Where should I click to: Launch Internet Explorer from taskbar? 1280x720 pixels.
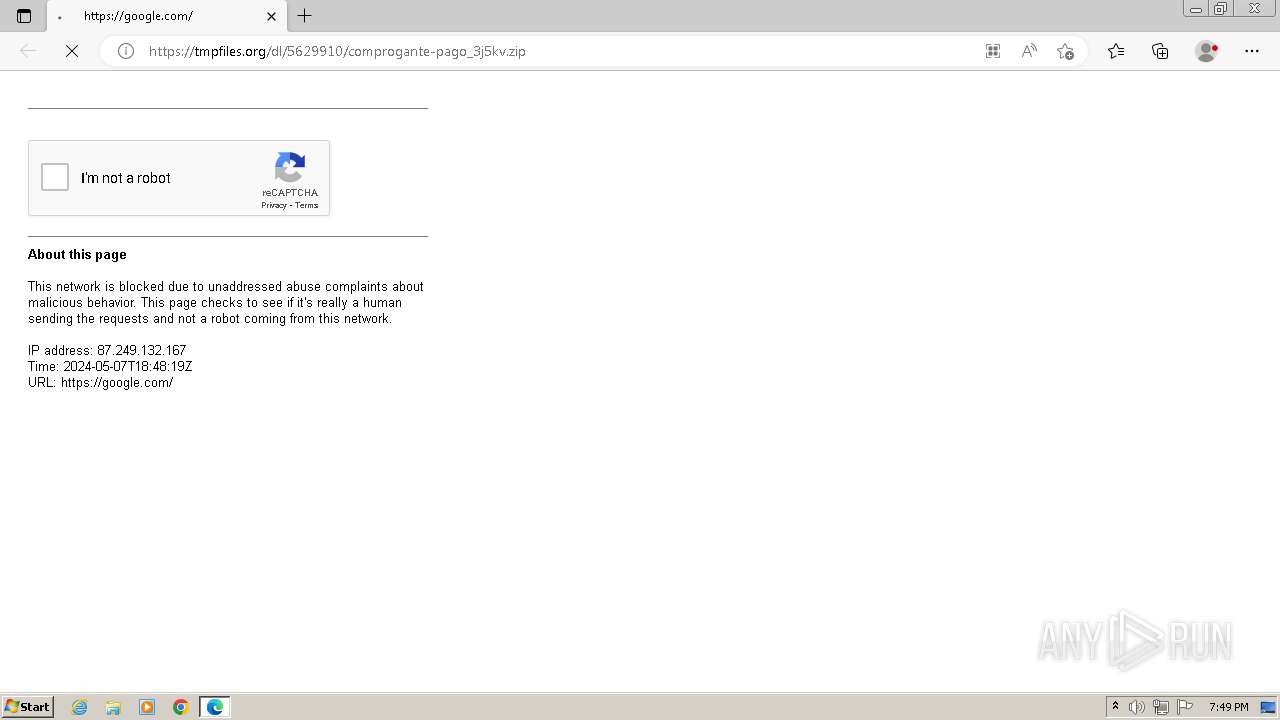click(80, 707)
